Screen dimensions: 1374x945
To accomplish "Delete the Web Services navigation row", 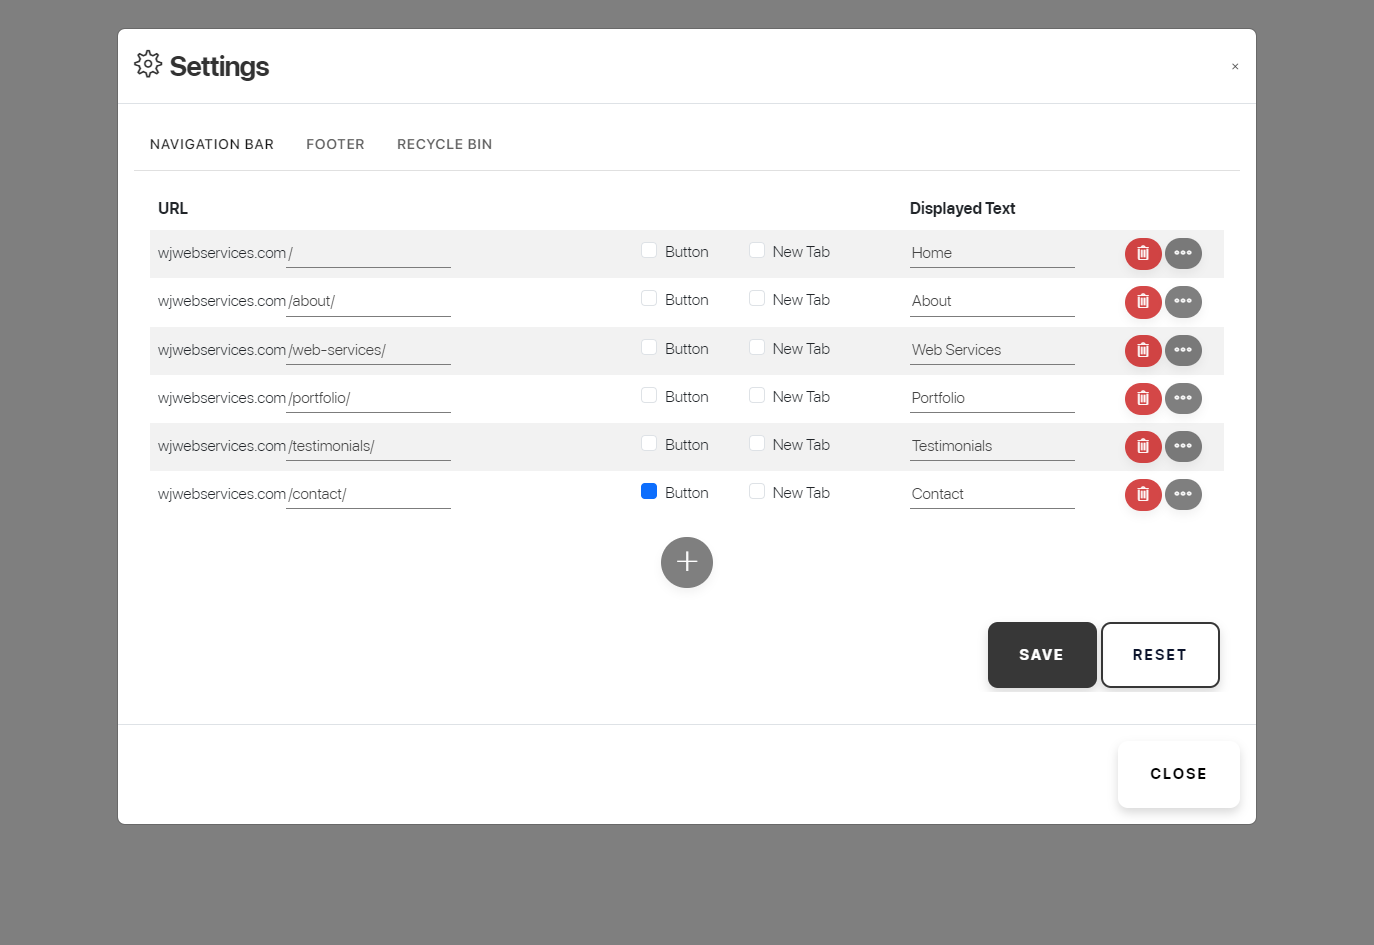I will pyautogui.click(x=1143, y=351).
